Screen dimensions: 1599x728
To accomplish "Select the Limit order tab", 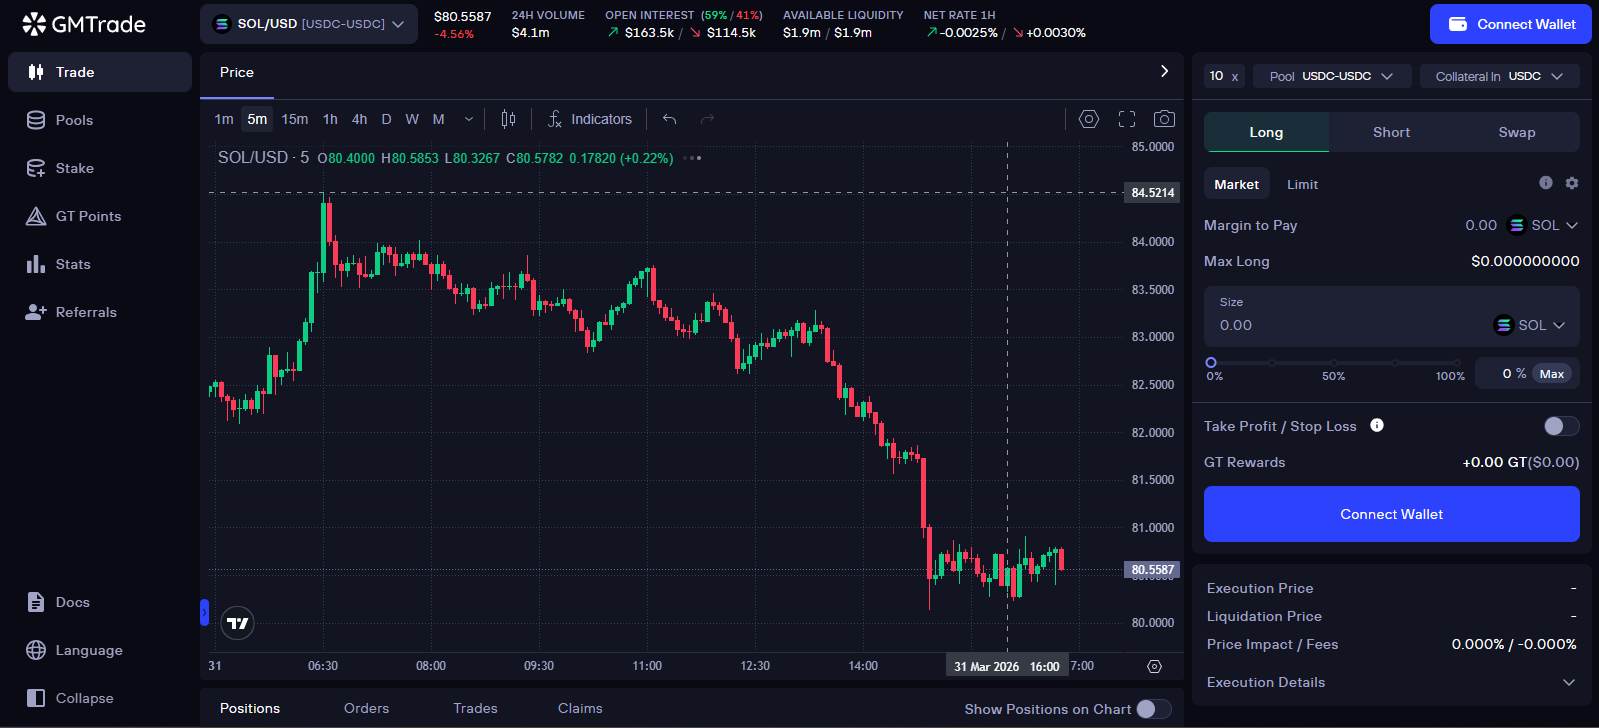I will point(1302,184).
